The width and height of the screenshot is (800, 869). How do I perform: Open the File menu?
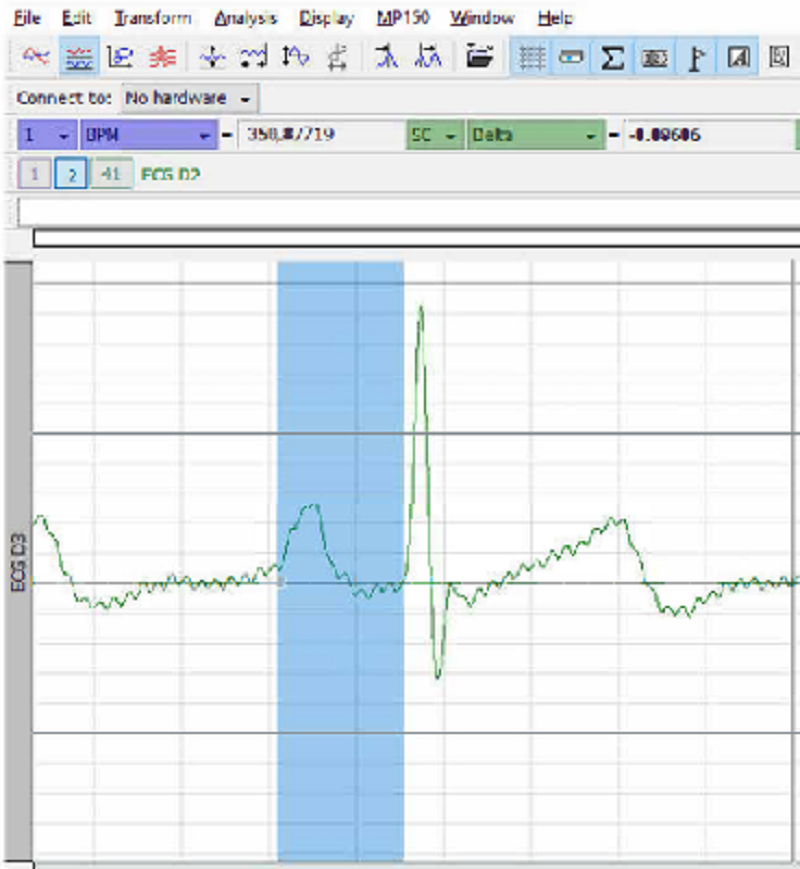[27, 18]
